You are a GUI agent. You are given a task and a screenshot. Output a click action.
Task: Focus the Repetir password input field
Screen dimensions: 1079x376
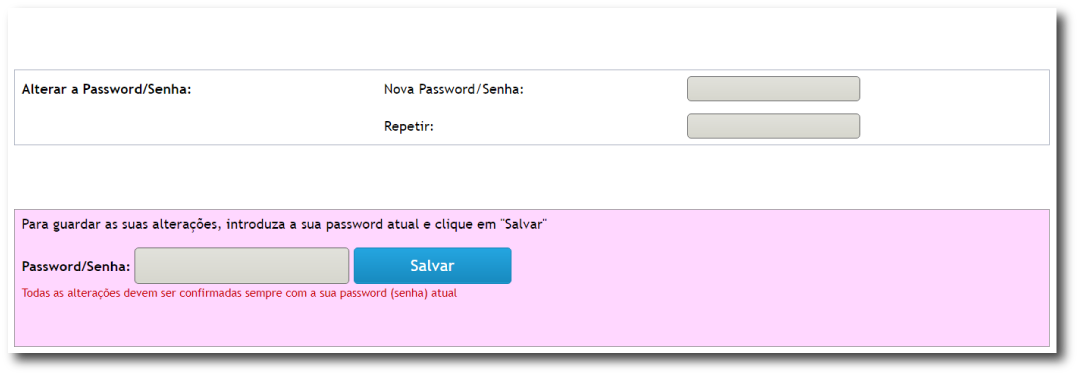click(x=773, y=126)
